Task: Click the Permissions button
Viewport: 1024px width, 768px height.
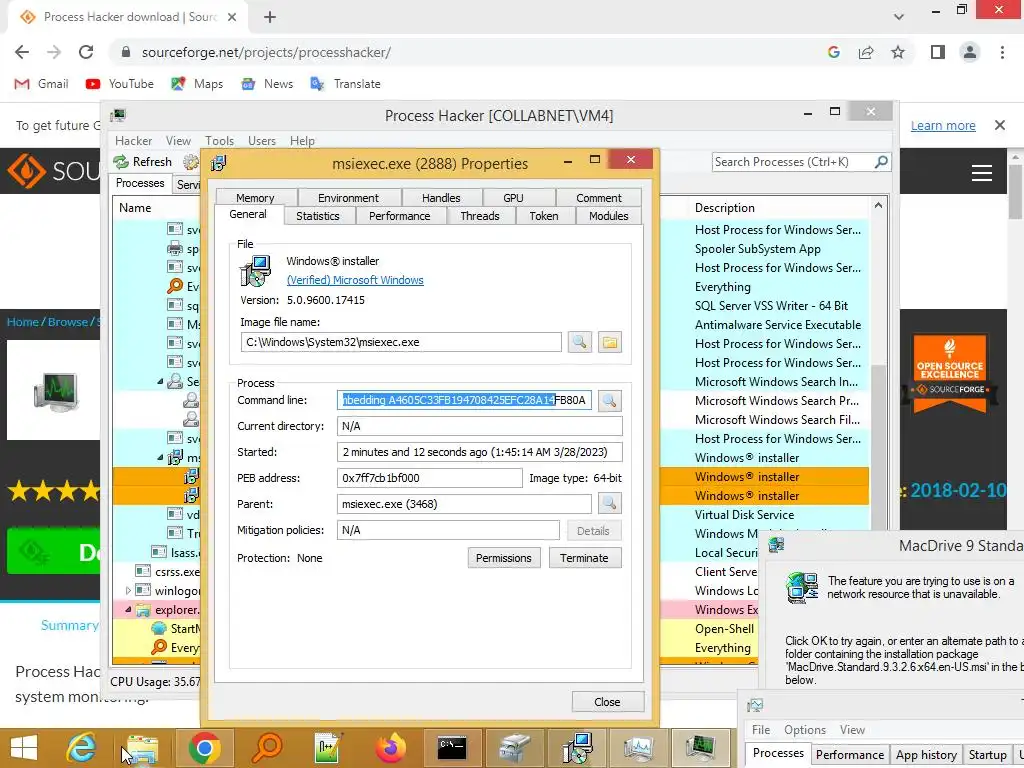Action: tap(504, 558)
